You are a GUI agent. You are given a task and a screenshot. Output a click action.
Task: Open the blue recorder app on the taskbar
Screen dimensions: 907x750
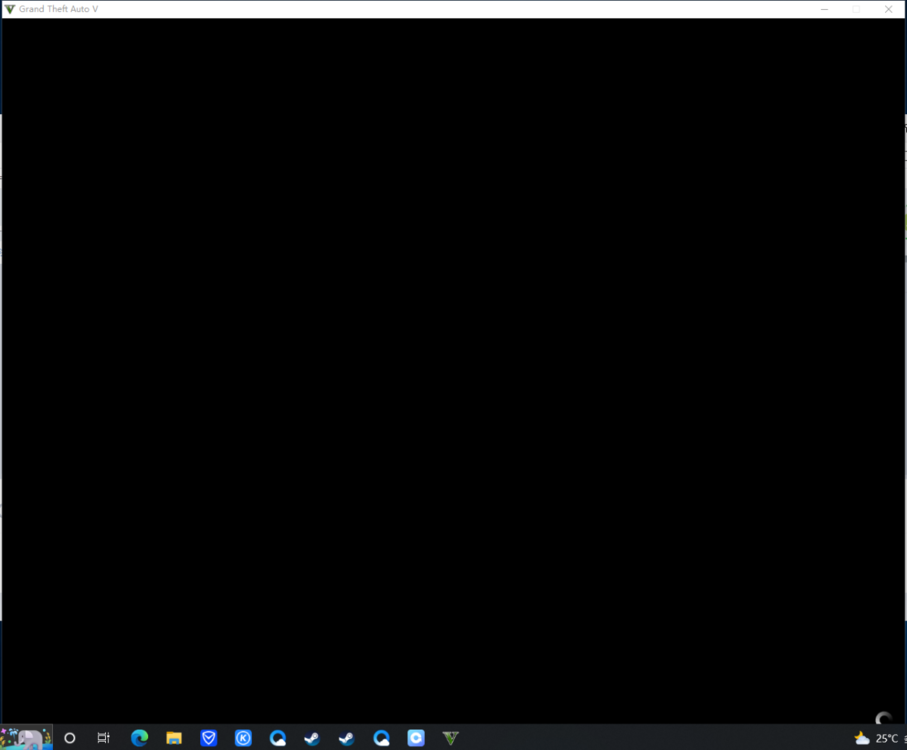point(415,738)
